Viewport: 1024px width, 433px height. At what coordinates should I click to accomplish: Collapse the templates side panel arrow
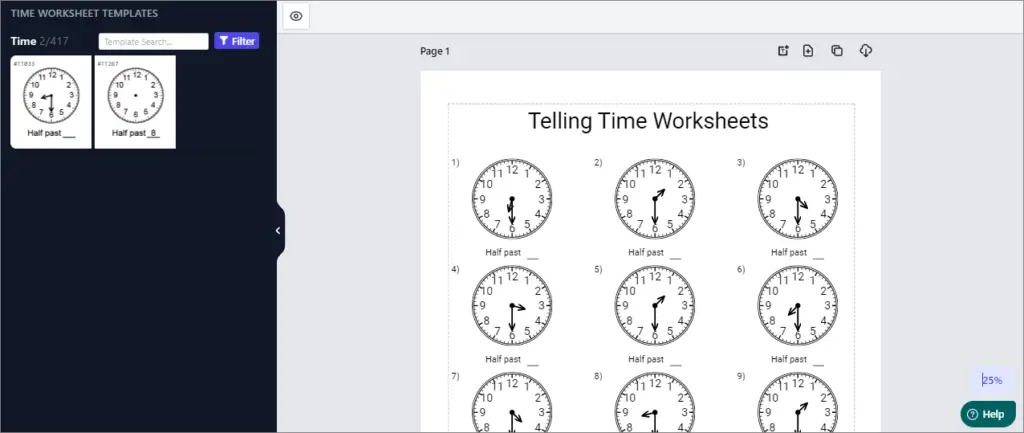[x=278, y=231]
